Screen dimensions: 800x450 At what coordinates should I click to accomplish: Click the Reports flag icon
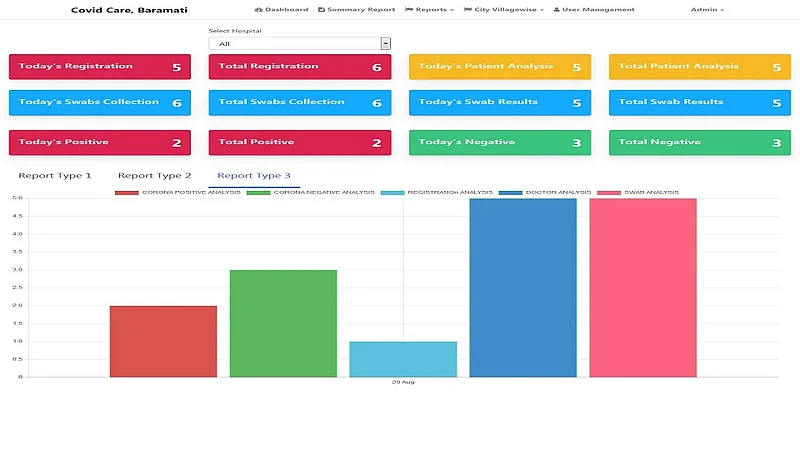coord(409,10)
